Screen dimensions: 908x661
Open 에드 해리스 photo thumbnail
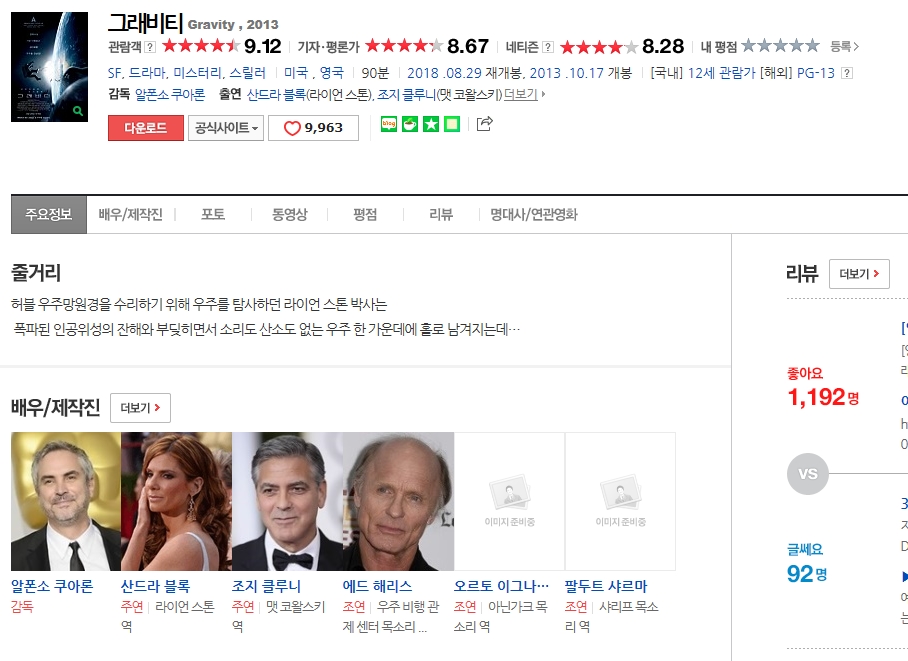398,502
